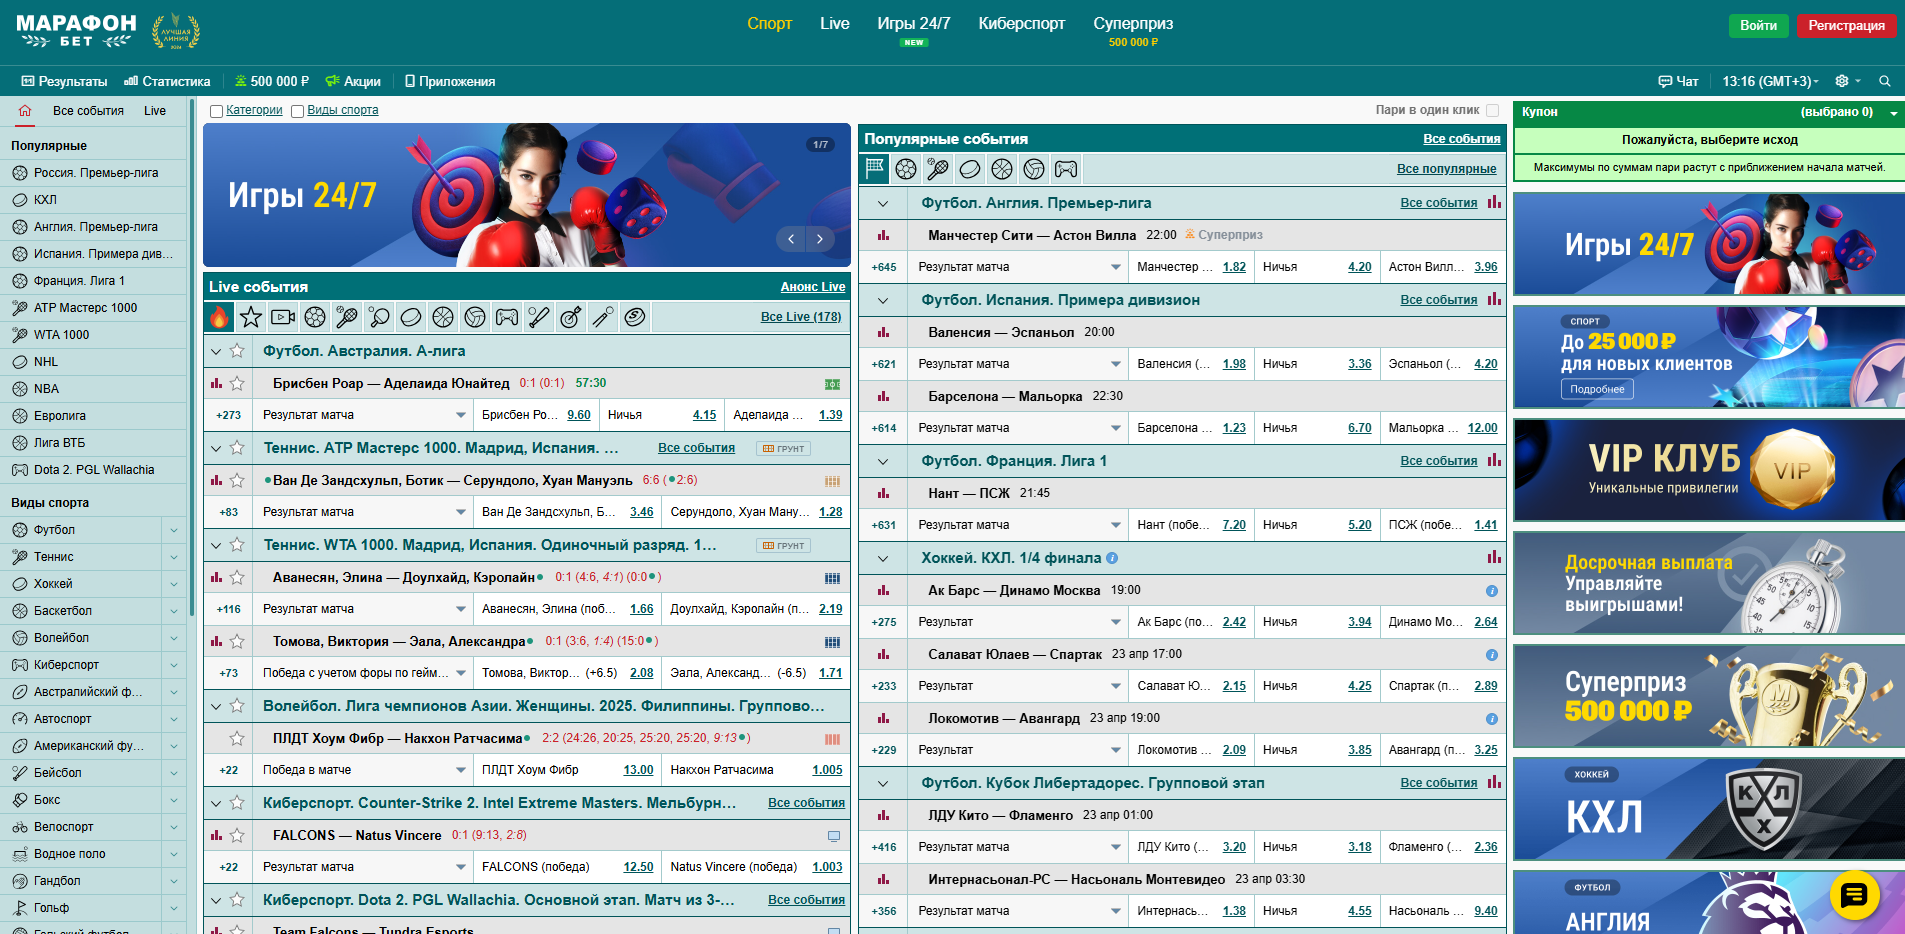Open Dota 2. PGL Wallachia in sidebar
This screenshot has width=1905, height=934.
(x=94, y=470)
